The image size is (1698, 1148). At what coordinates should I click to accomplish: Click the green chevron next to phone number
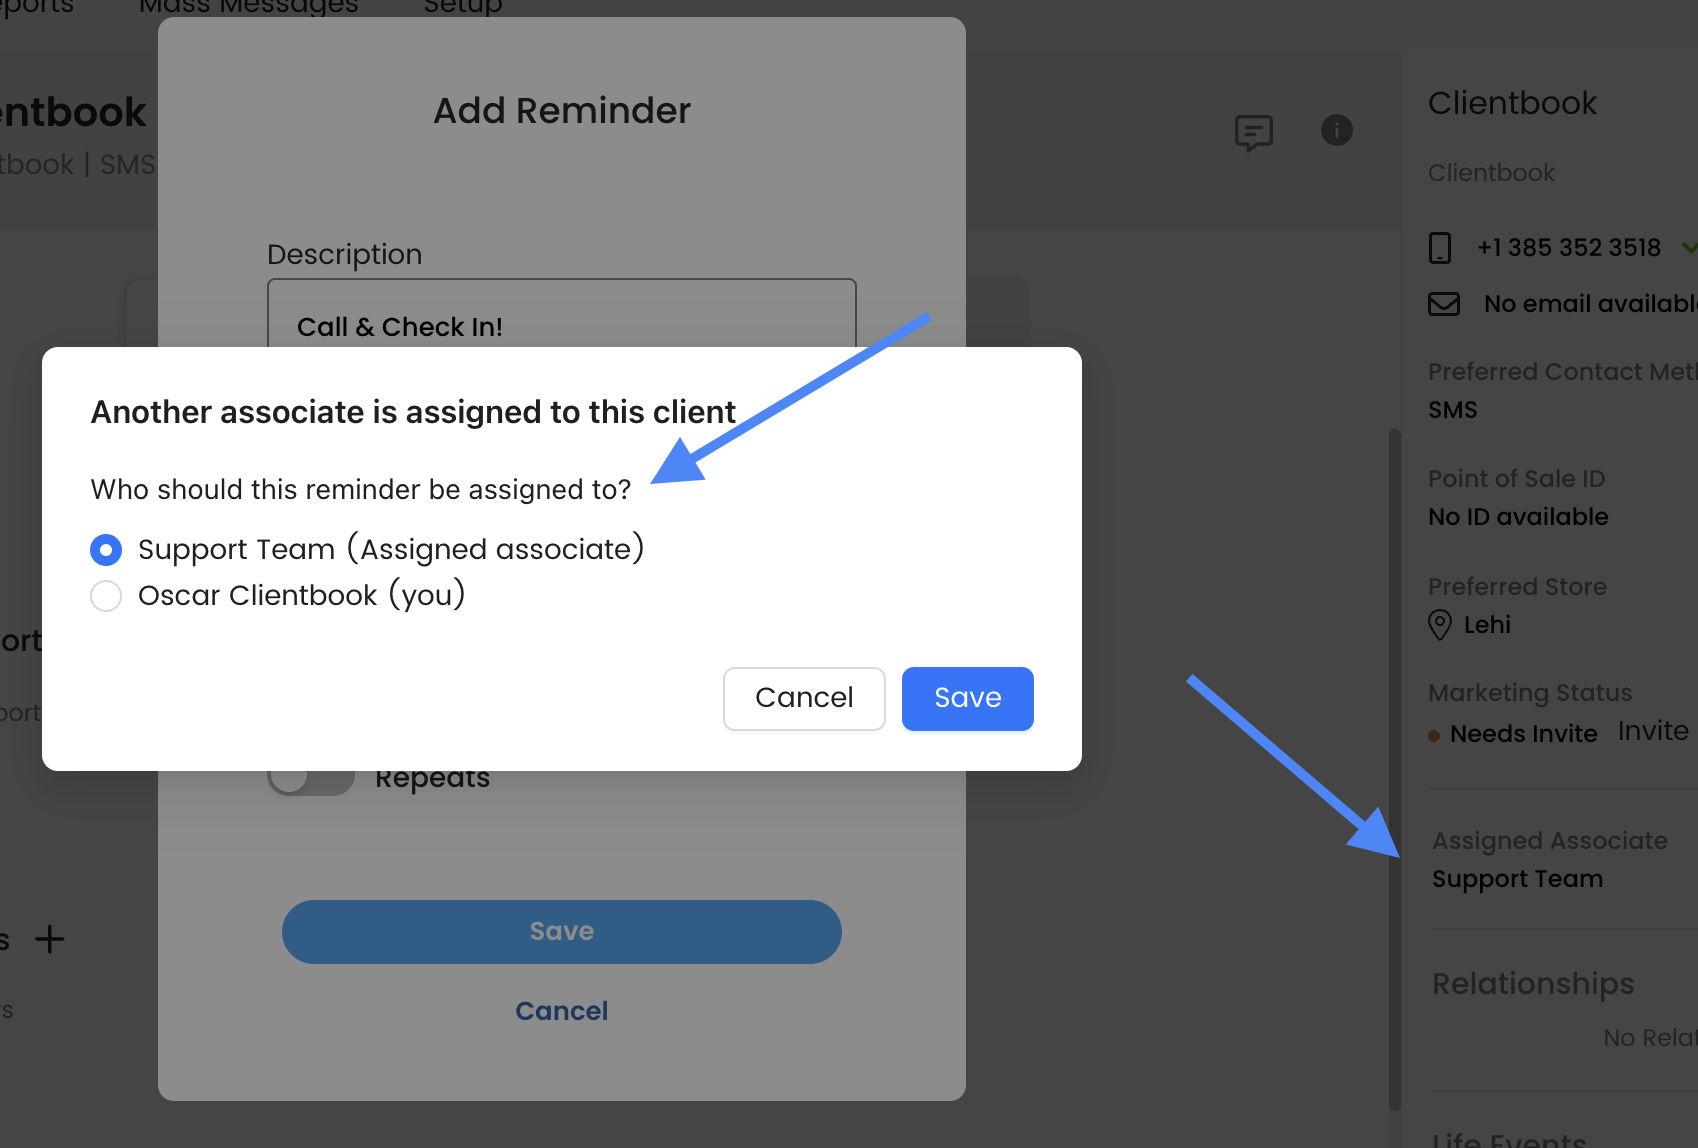(1689, 247)
